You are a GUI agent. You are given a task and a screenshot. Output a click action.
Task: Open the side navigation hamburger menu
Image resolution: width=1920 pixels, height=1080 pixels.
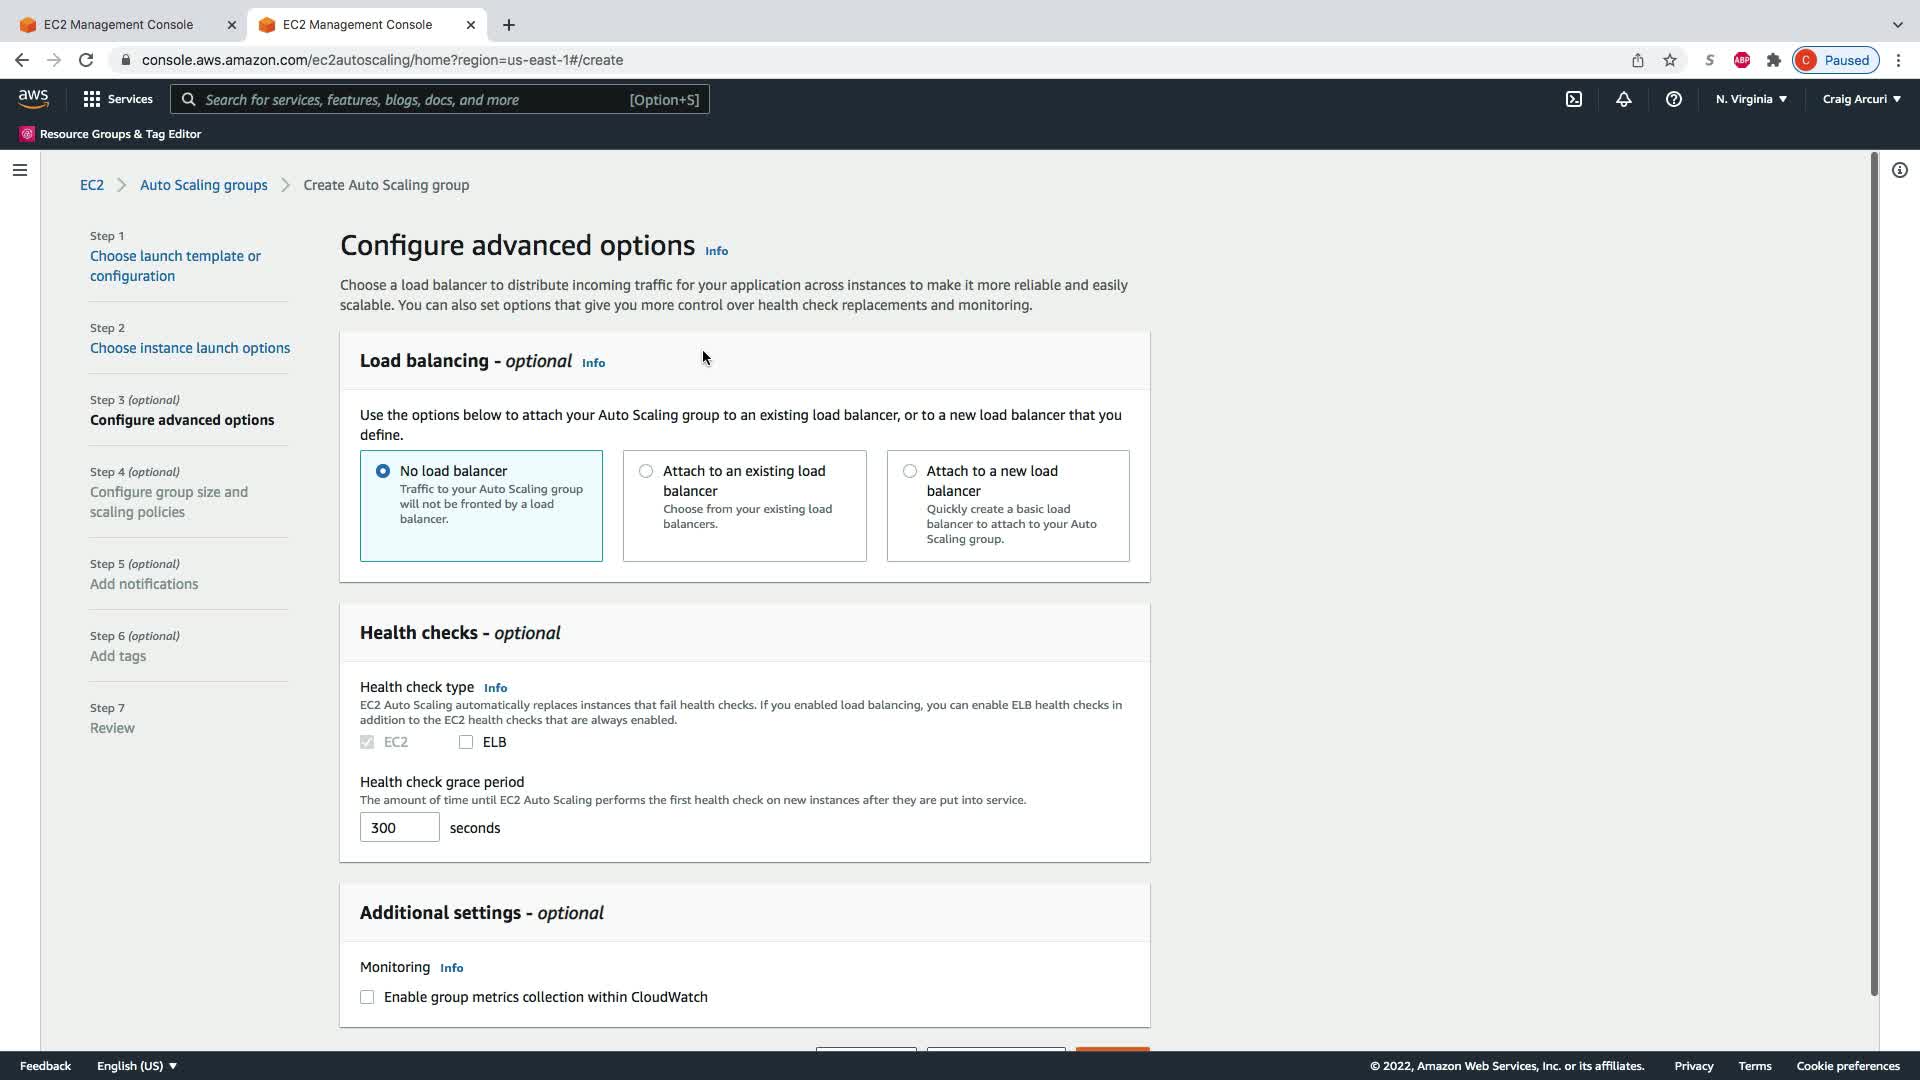coord(19,170)
